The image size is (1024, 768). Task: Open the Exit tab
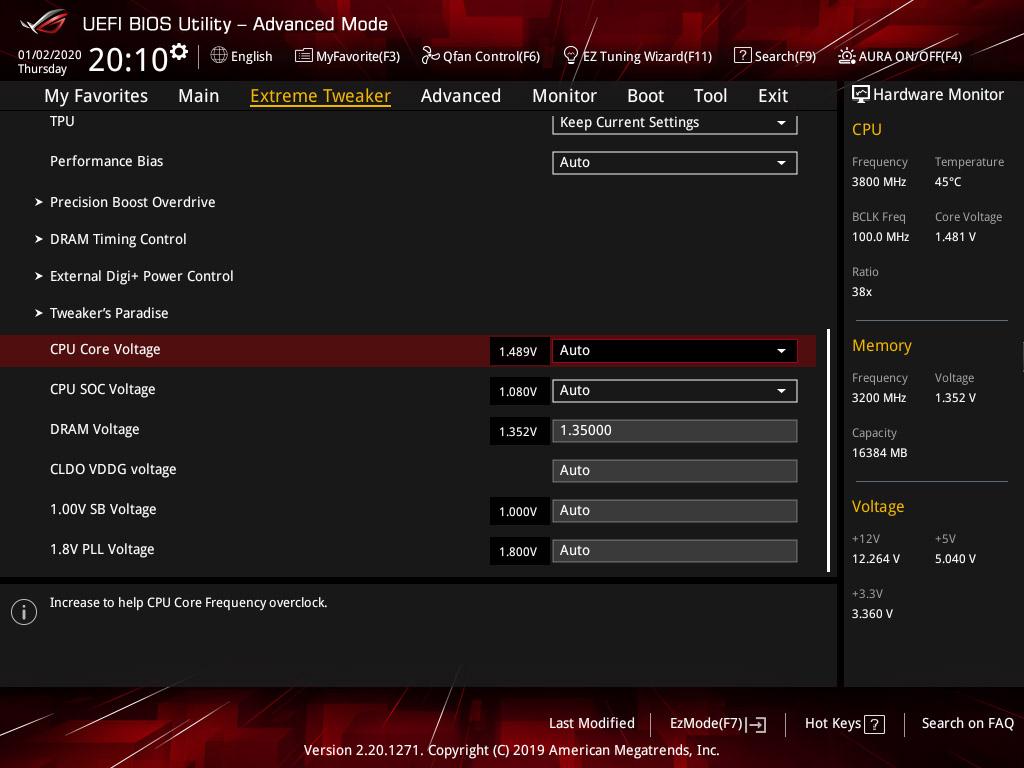773,96
